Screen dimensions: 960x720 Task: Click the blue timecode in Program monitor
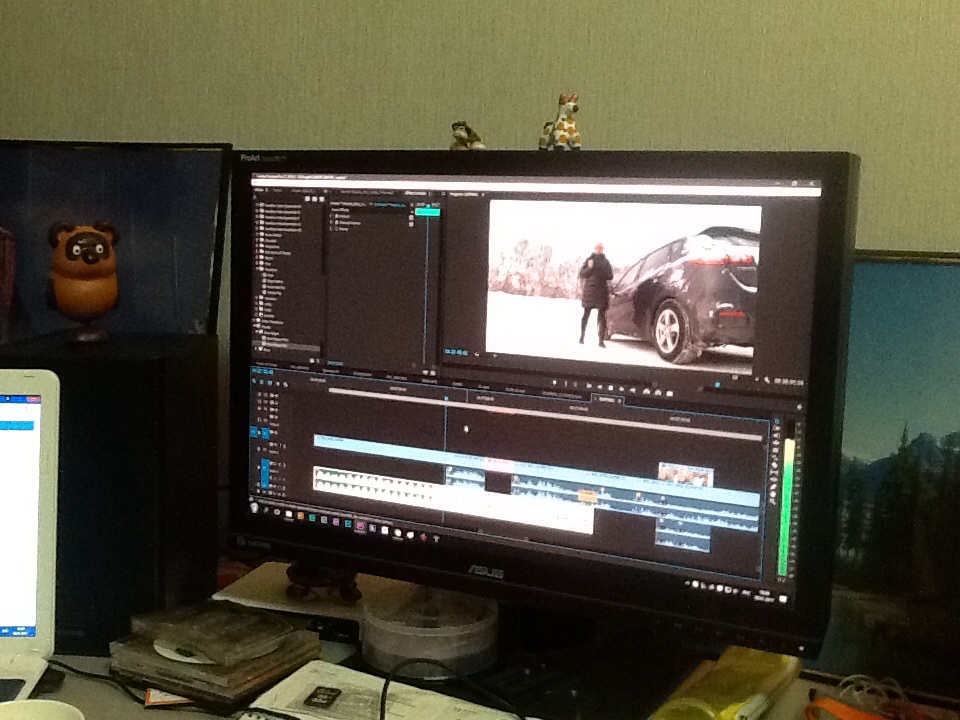[x=457, y=353]
